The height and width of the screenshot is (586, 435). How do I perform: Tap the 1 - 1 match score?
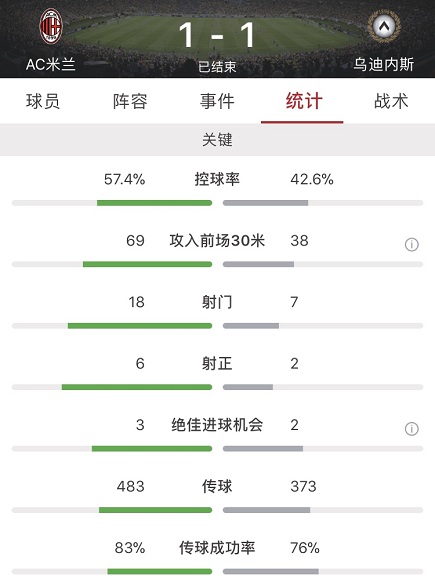(x=217, y=35)
